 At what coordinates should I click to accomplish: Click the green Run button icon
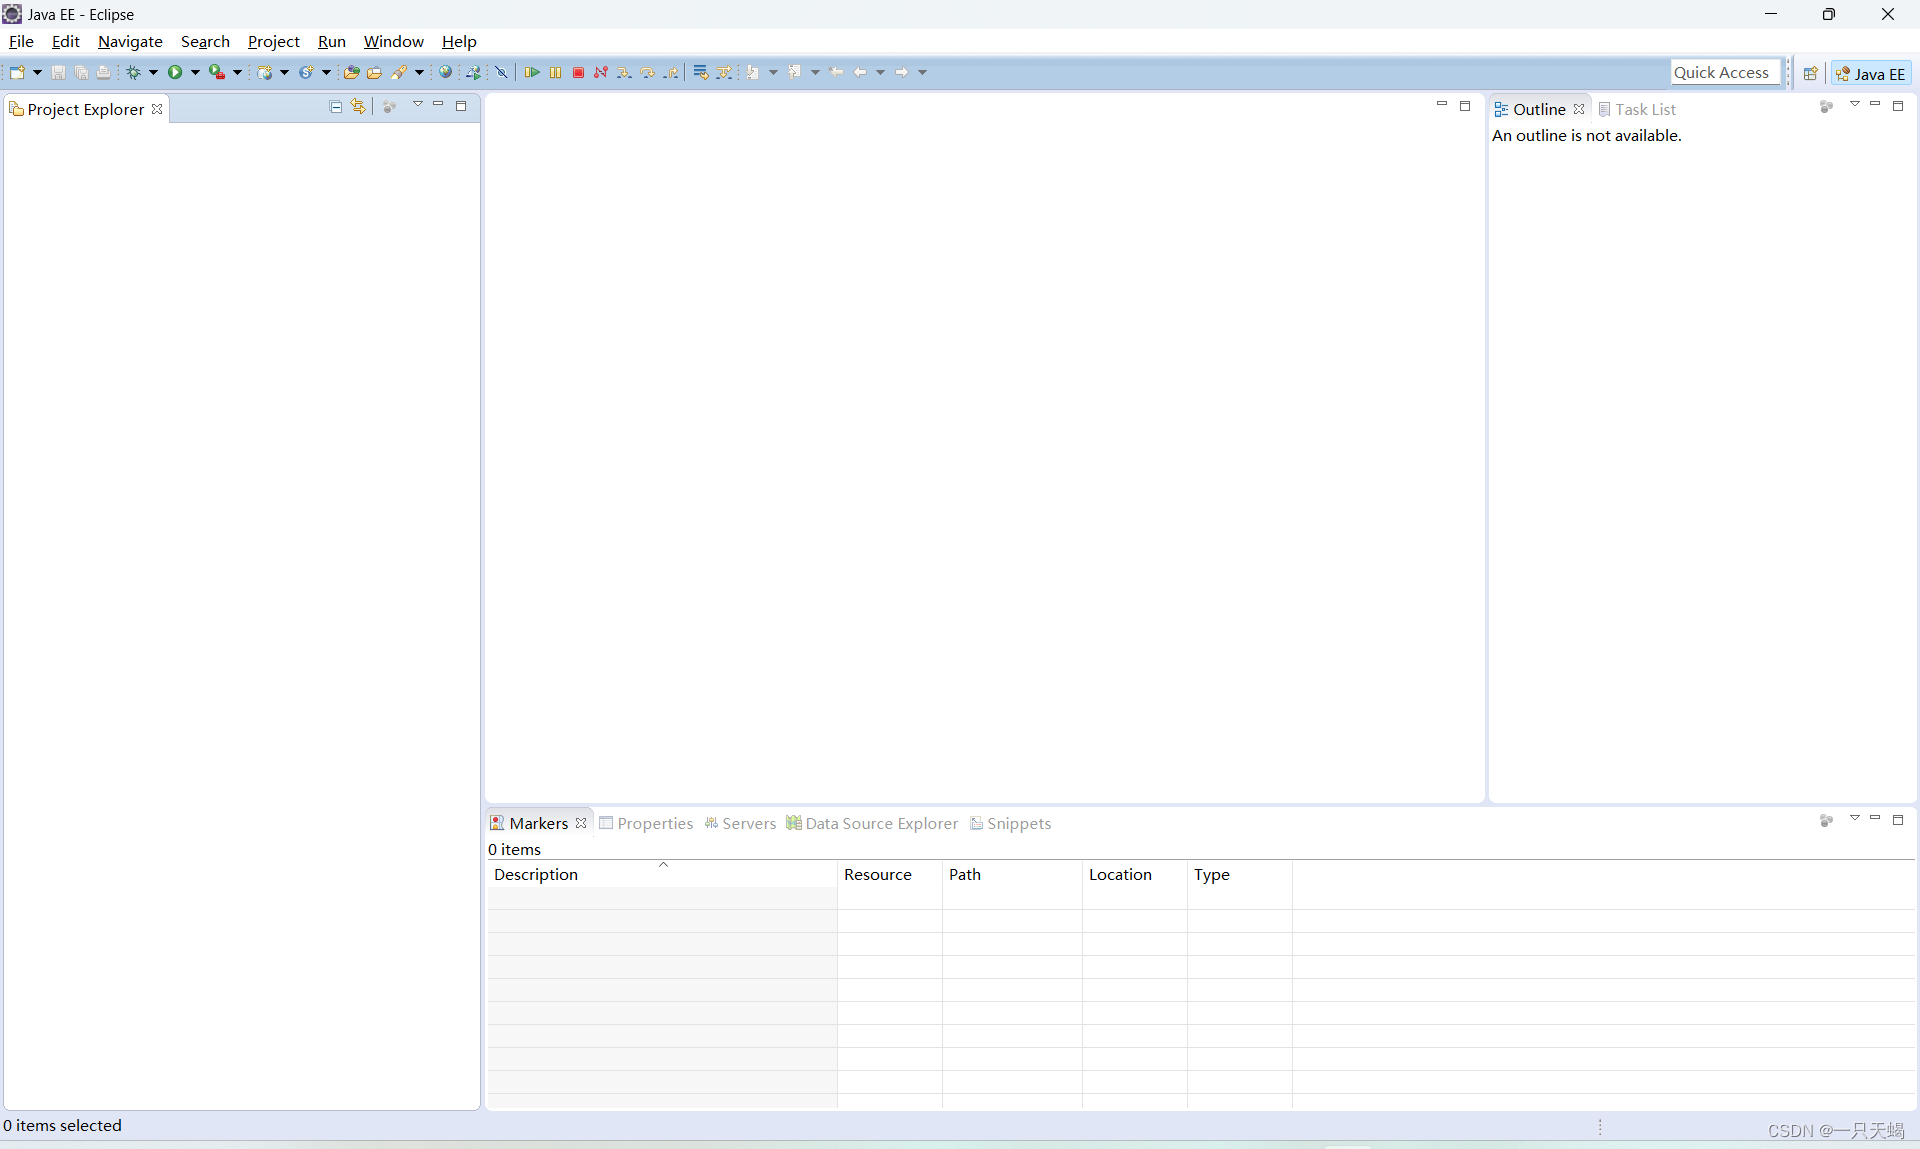click(175, 72)
